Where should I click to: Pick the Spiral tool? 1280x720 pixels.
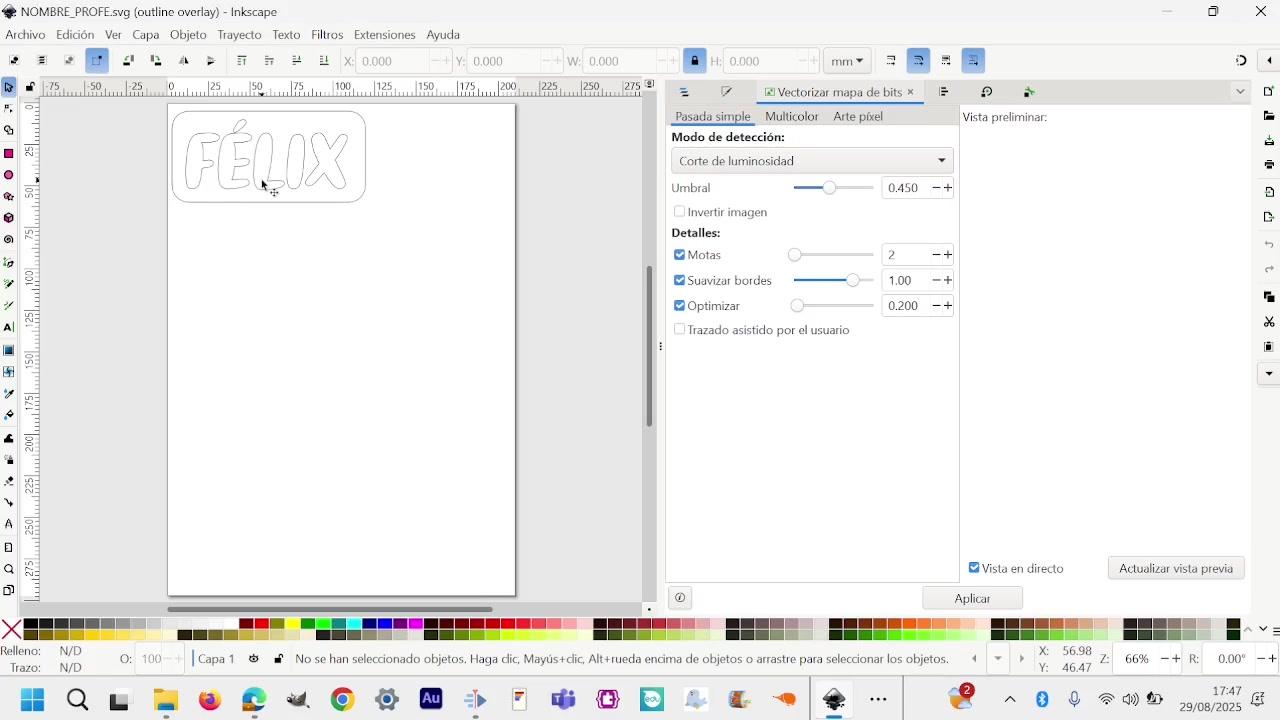coord(9,240)
